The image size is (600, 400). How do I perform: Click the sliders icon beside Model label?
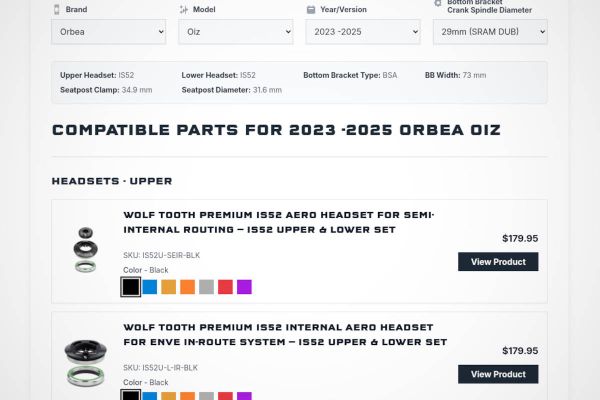(184, 10)
